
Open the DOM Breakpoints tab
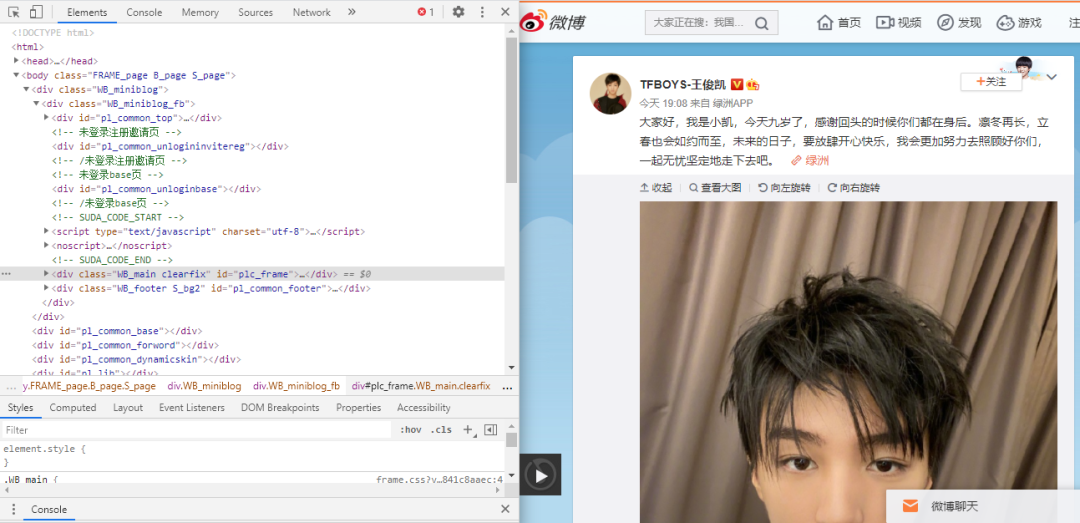pyautogui.click(x=280, y=407)
